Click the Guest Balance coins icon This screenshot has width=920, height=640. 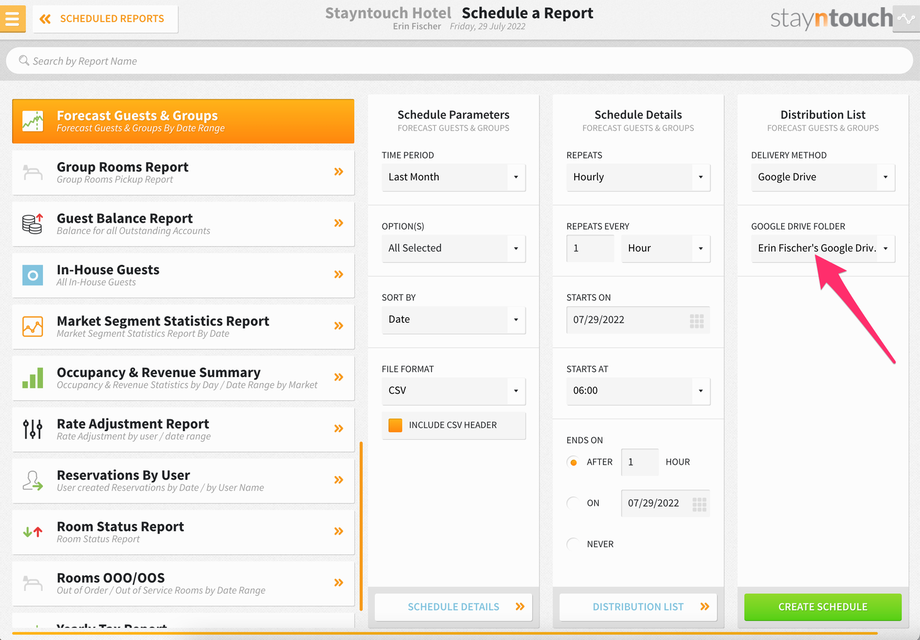point(32,224)
